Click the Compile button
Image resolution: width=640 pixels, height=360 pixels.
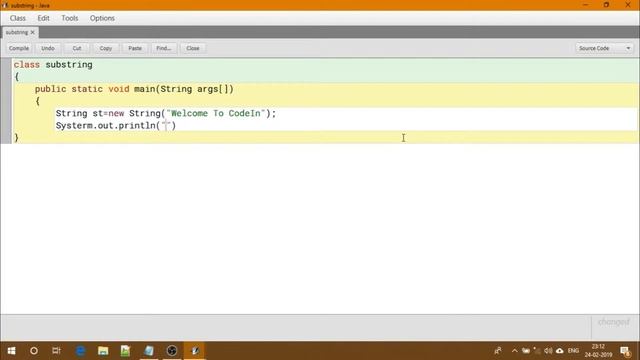[x=19, y=48]
